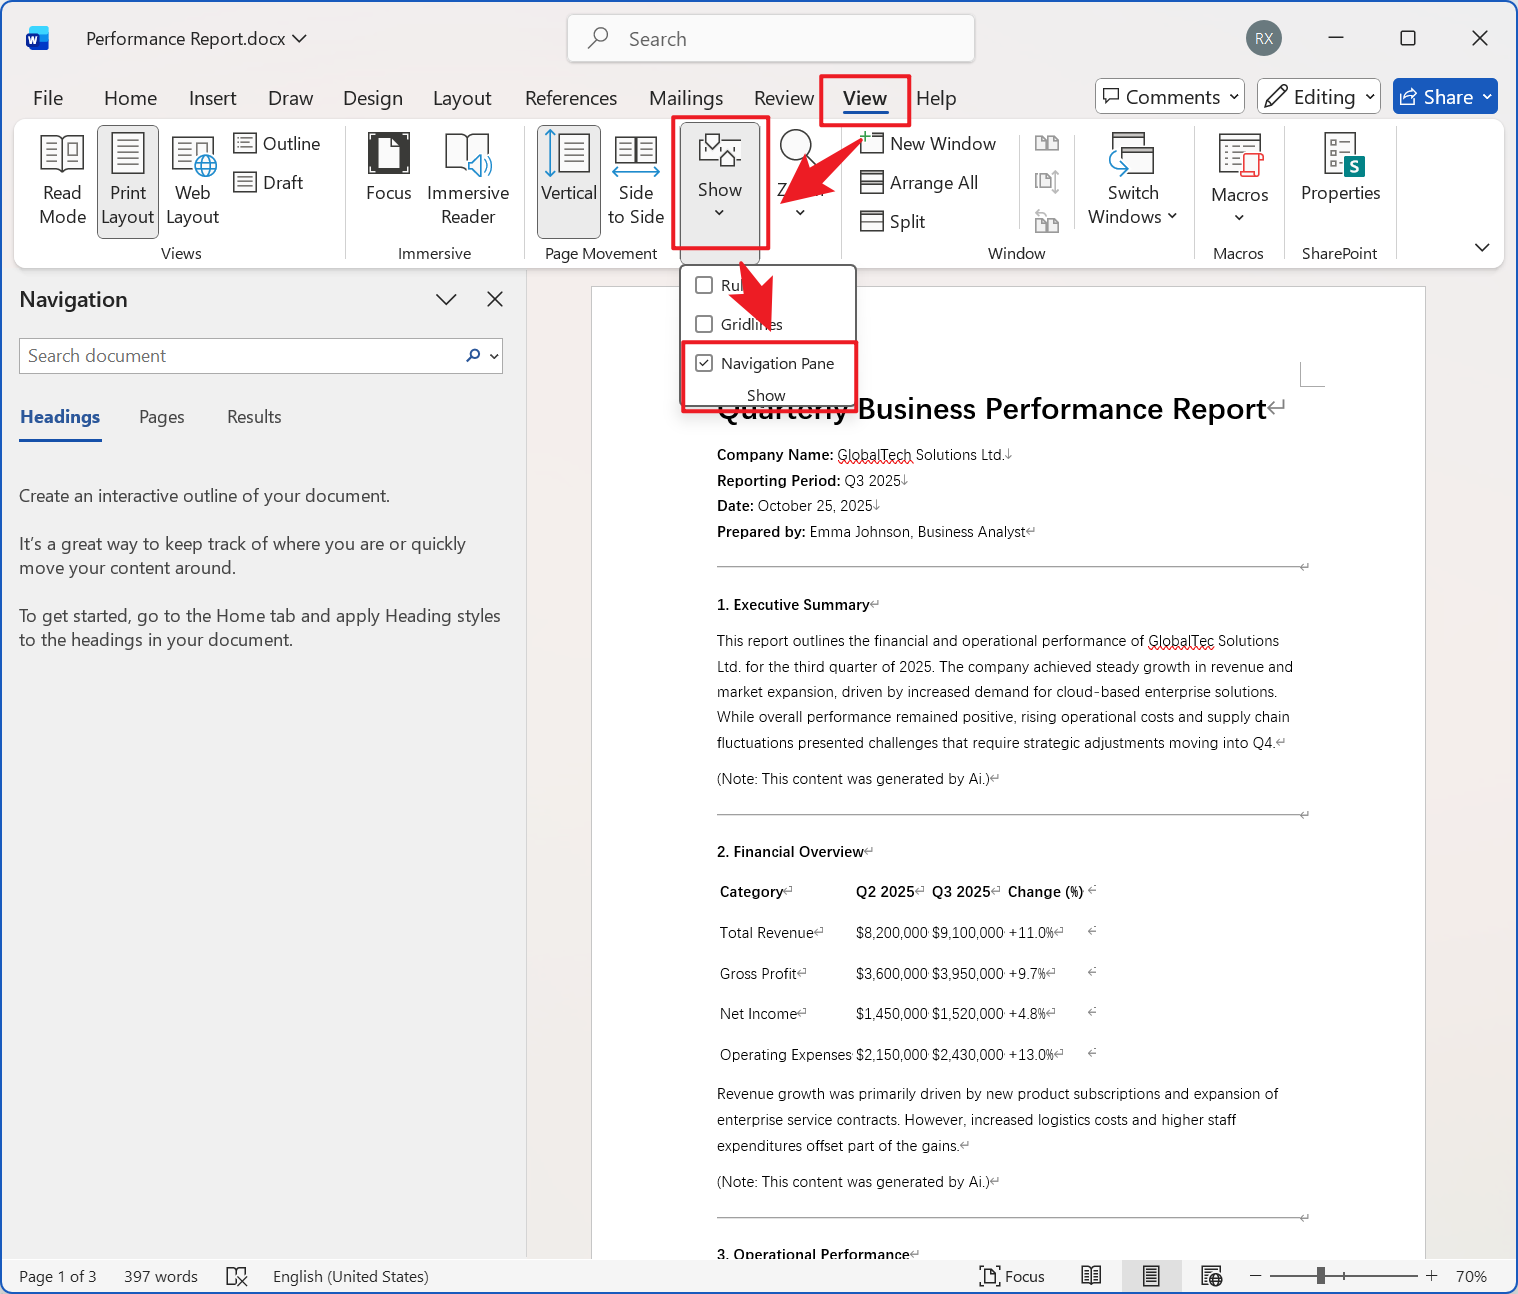Enable Focus mode in the ribbon
This screenshot has width=1518, height=1294.
click(x=388, y=181)
